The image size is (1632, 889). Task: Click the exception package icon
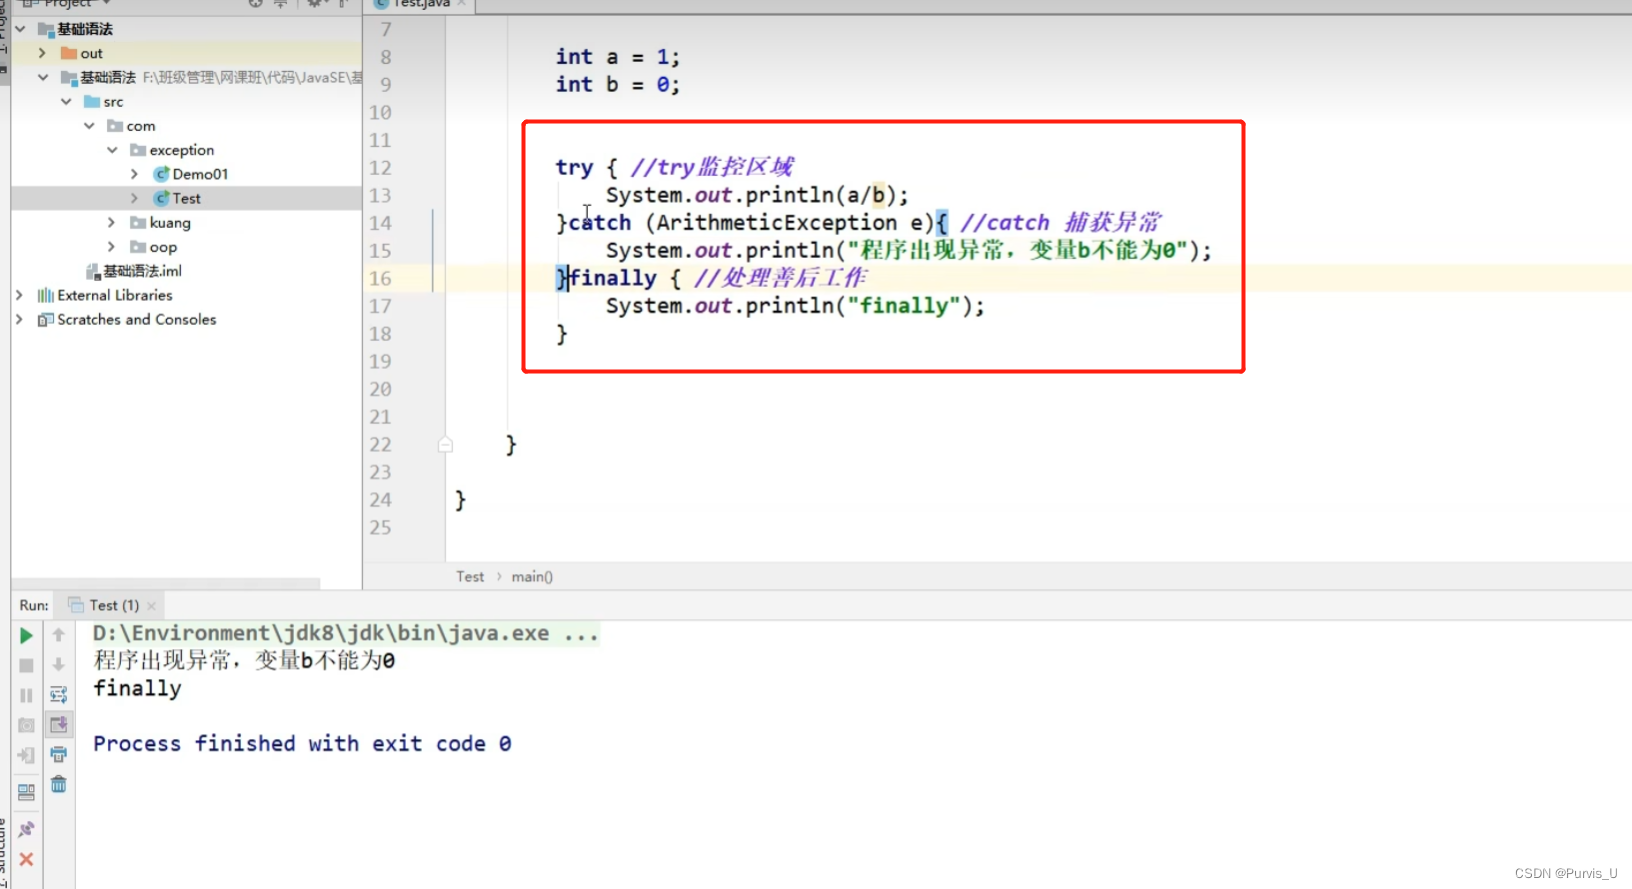pos(138,150)
